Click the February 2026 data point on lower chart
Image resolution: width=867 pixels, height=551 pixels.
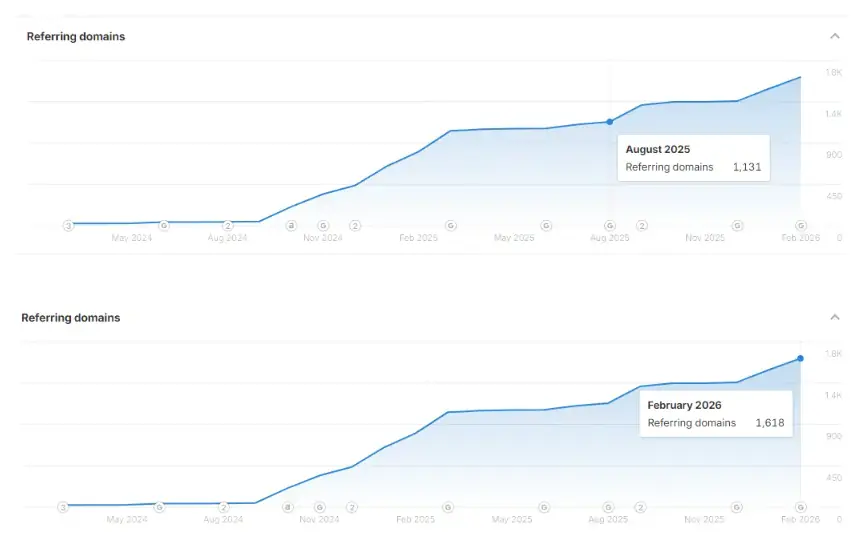coord(800,358)
